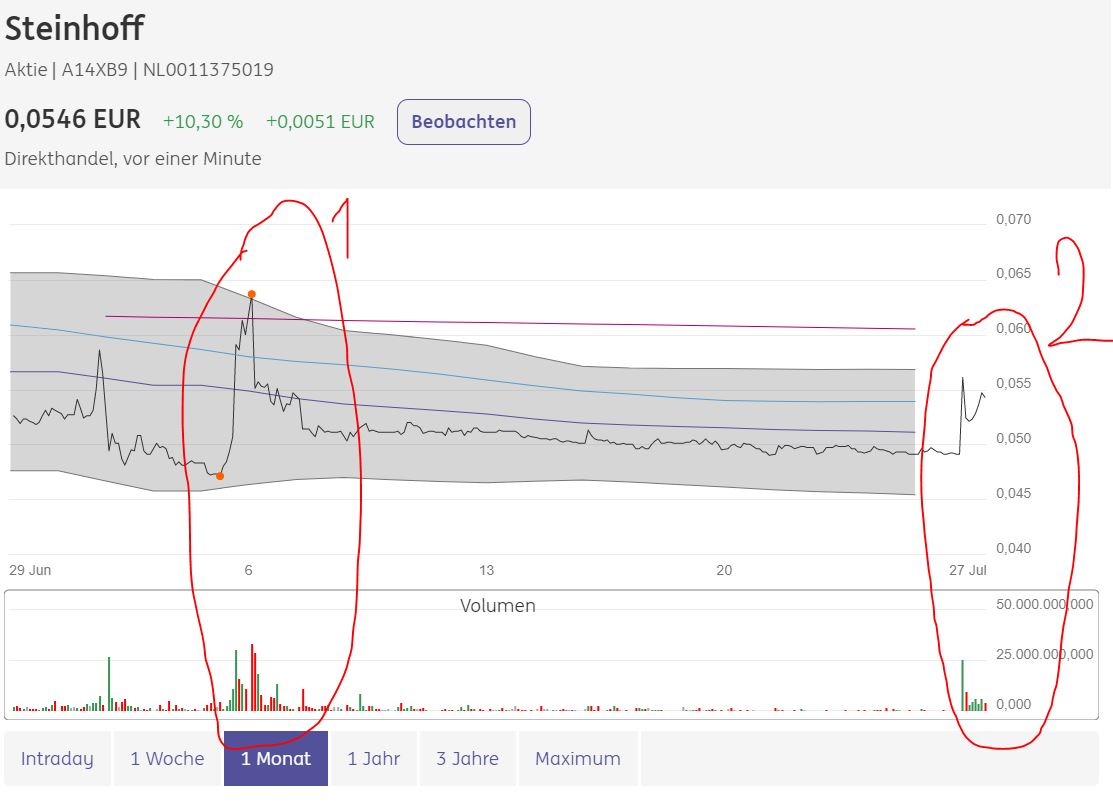
Task: Click the 13 date axis label
Action: point(486,570)
